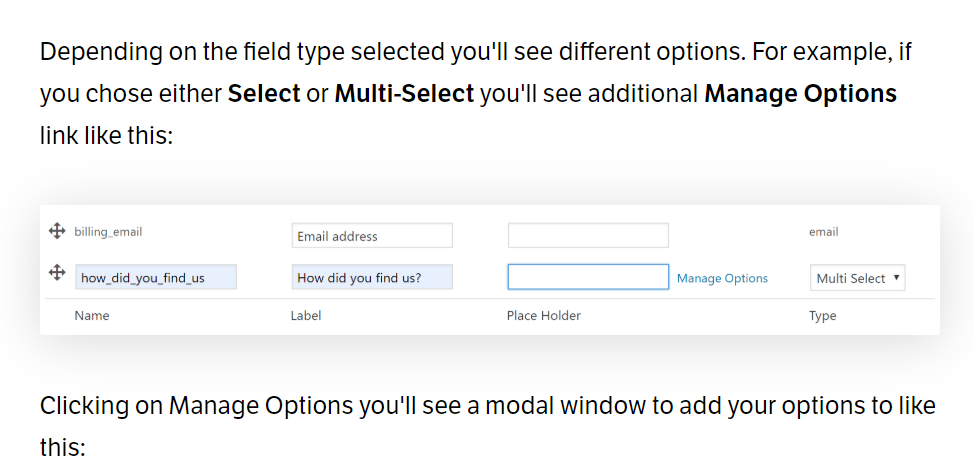Click the Label column header
The image size is (974, 462).
[x=306, y=315]
